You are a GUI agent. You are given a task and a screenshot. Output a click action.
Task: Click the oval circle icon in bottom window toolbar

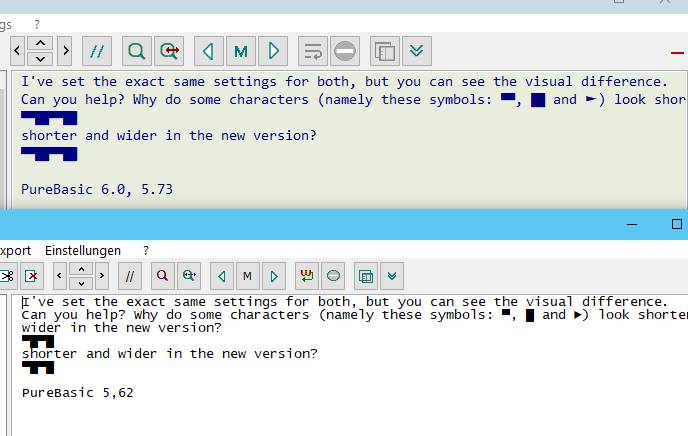333,276
